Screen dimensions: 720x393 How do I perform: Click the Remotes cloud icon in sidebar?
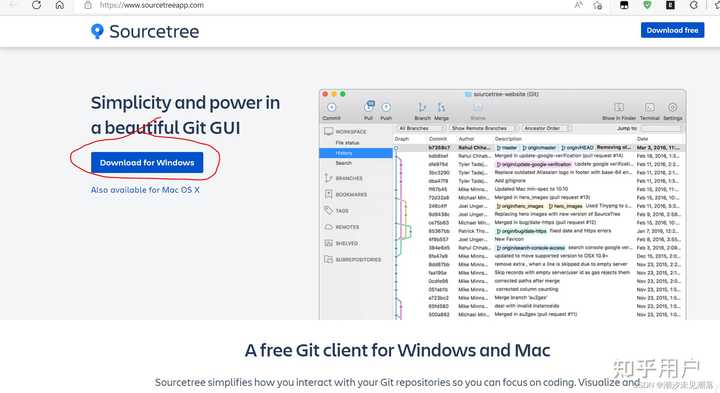328,227
